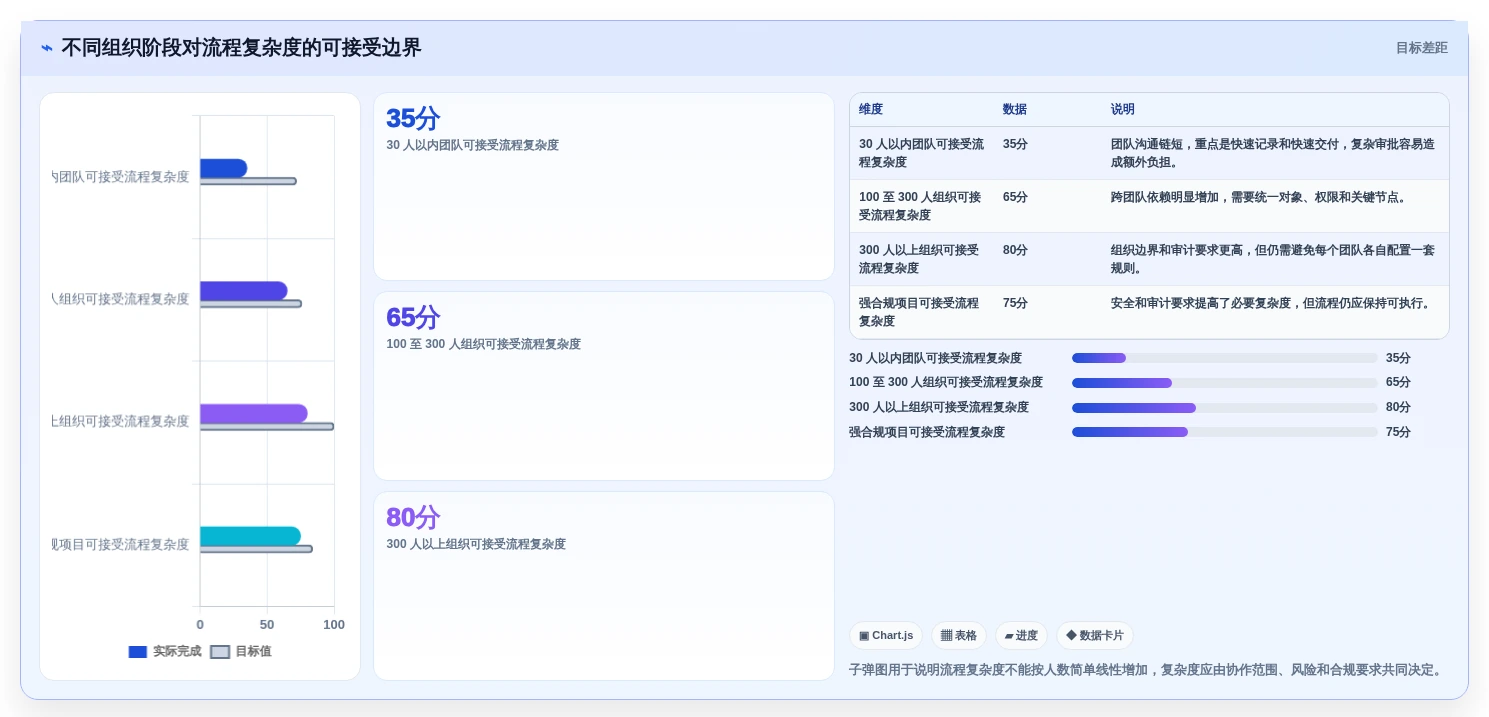Click the cyan bar for 强合规项目
1489x717 pixels.
click(x=250, y=536)
